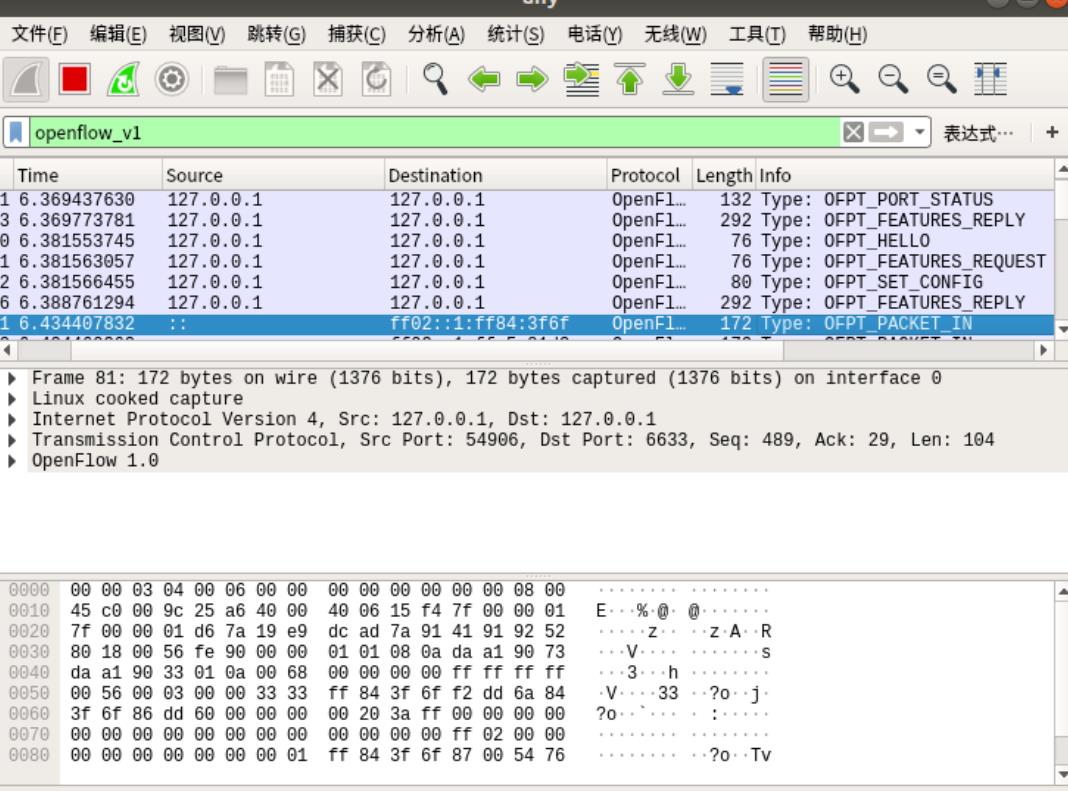Image resolution: width=1068 pixels, height=791 pixels.
Task: Reload this capture file icon
Action: [376, 80]
